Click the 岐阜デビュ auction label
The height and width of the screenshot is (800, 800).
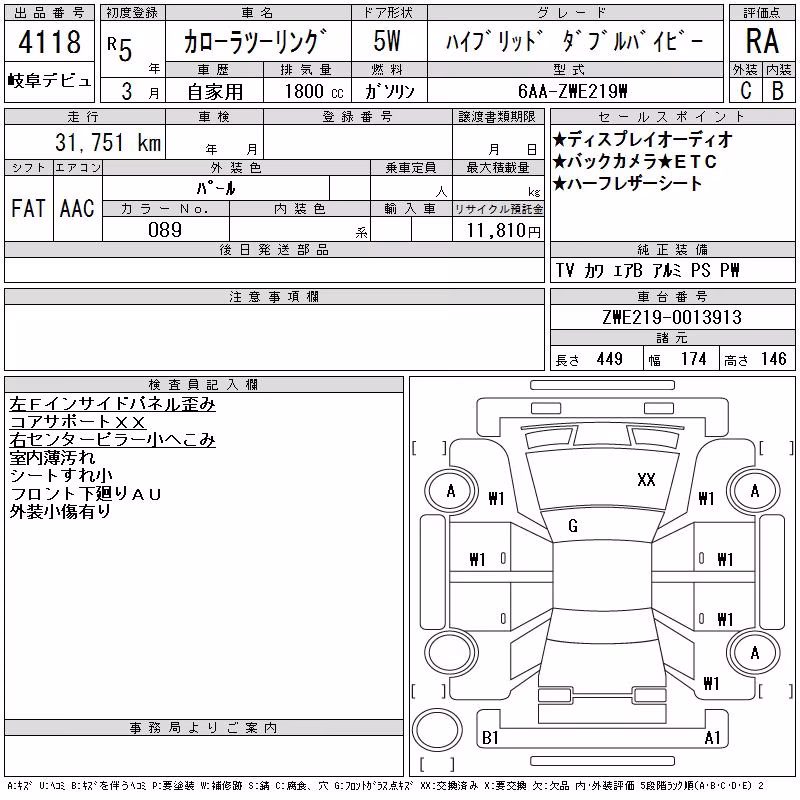coord(49,81)
